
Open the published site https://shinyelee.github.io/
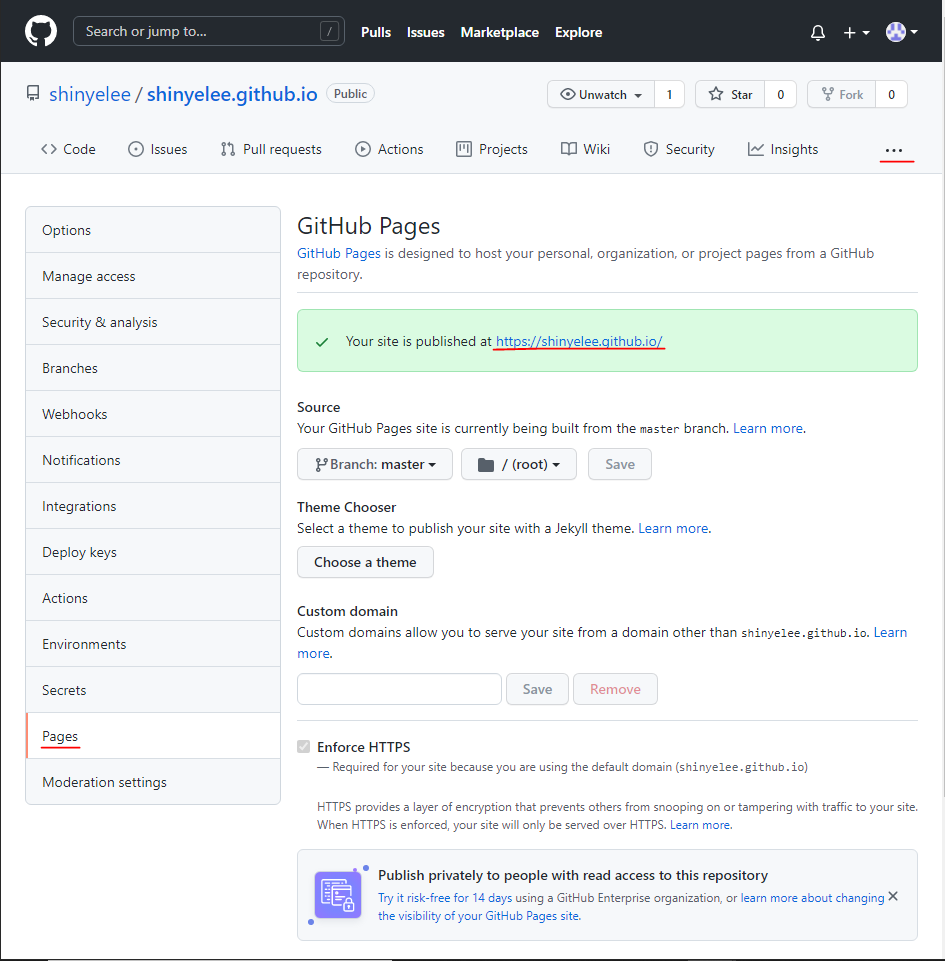pyautogui.click(x=579, y=341)
